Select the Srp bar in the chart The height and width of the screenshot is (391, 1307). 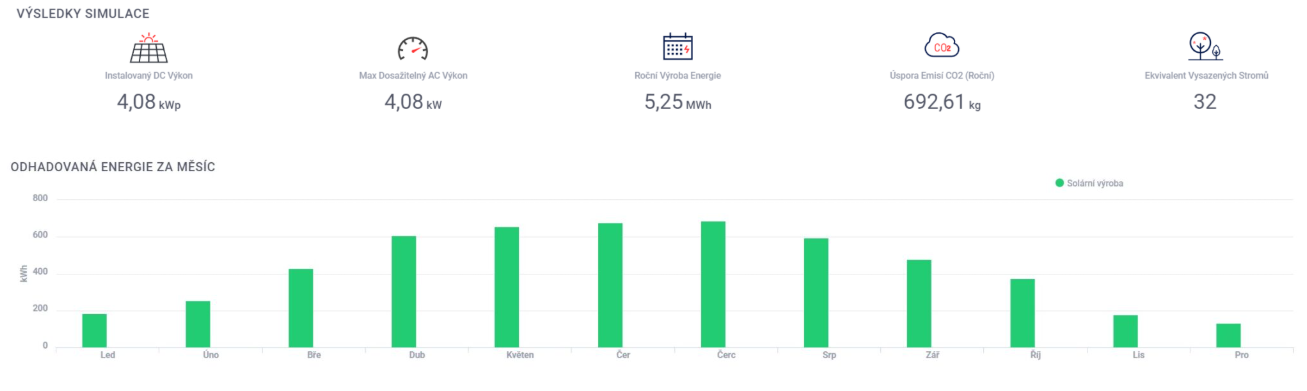[816, 293]
